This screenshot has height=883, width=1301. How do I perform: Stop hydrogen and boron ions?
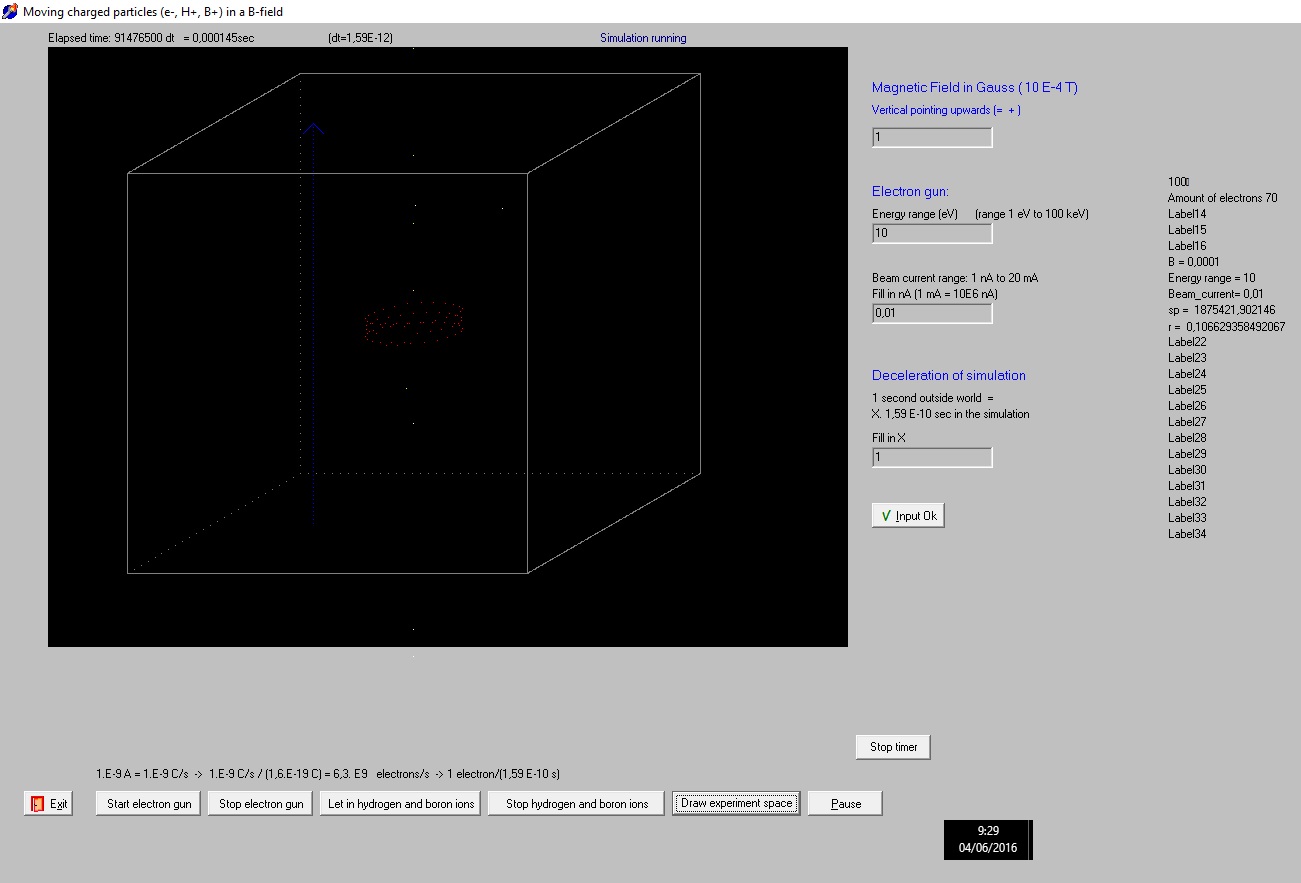pyautogui.click(x=577, y=803)
